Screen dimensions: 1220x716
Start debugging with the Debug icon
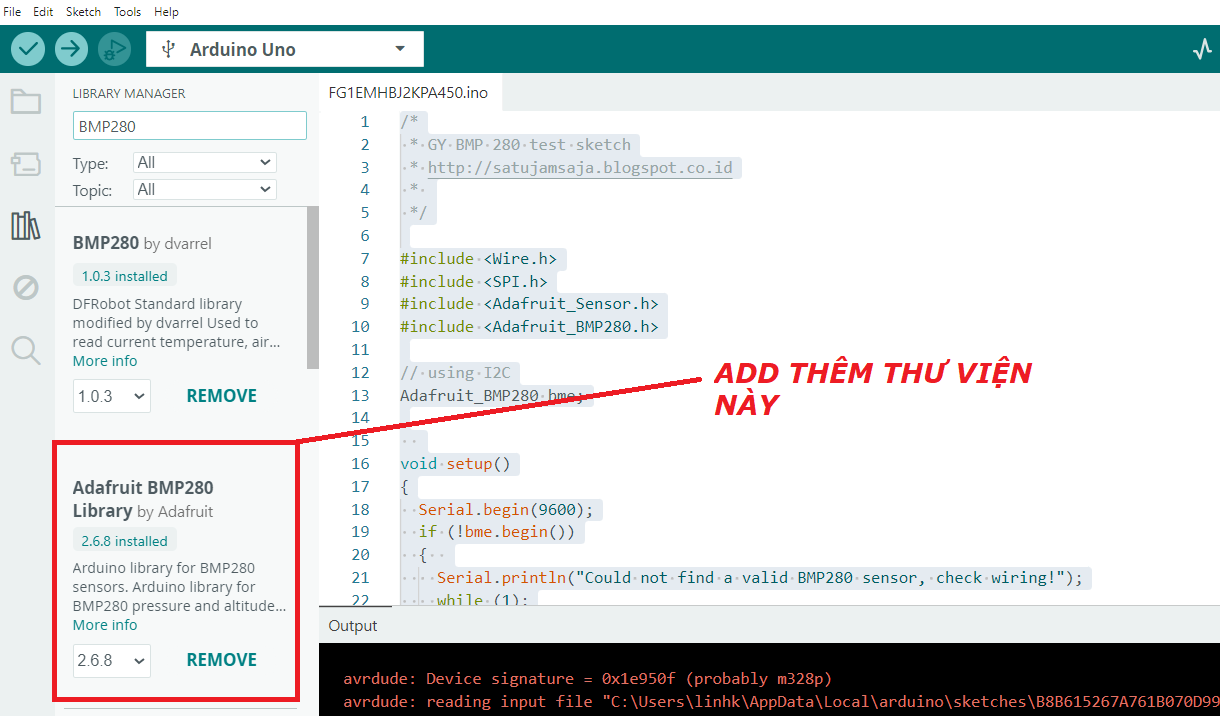click(x=114, y=48)
